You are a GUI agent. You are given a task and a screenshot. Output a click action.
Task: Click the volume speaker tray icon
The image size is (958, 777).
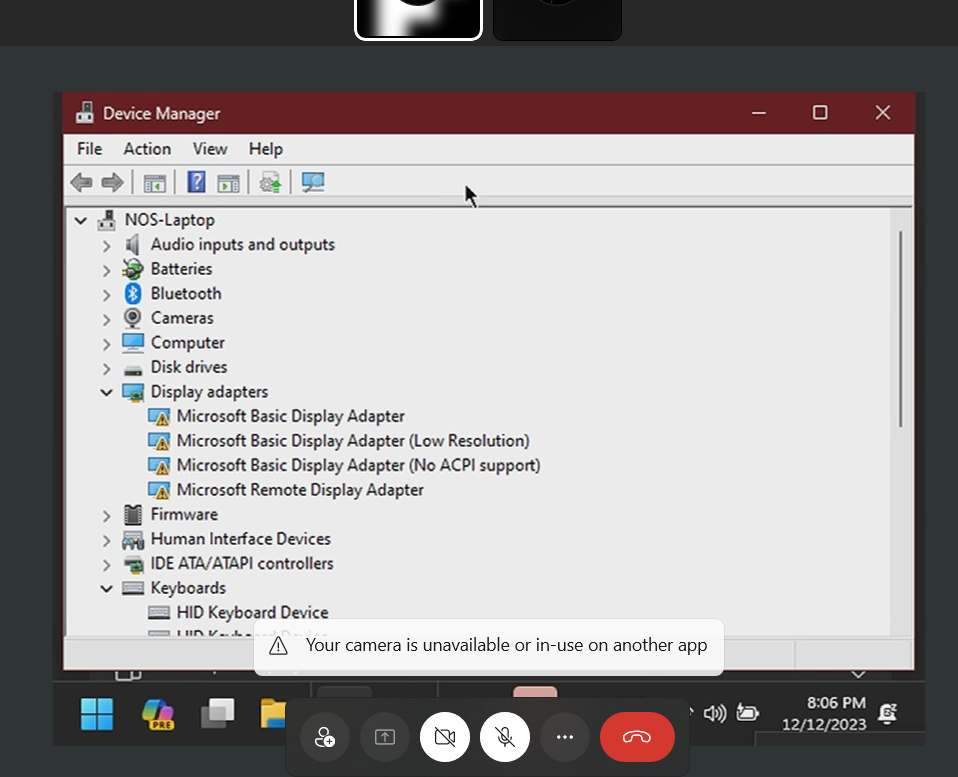click(715, 713)
